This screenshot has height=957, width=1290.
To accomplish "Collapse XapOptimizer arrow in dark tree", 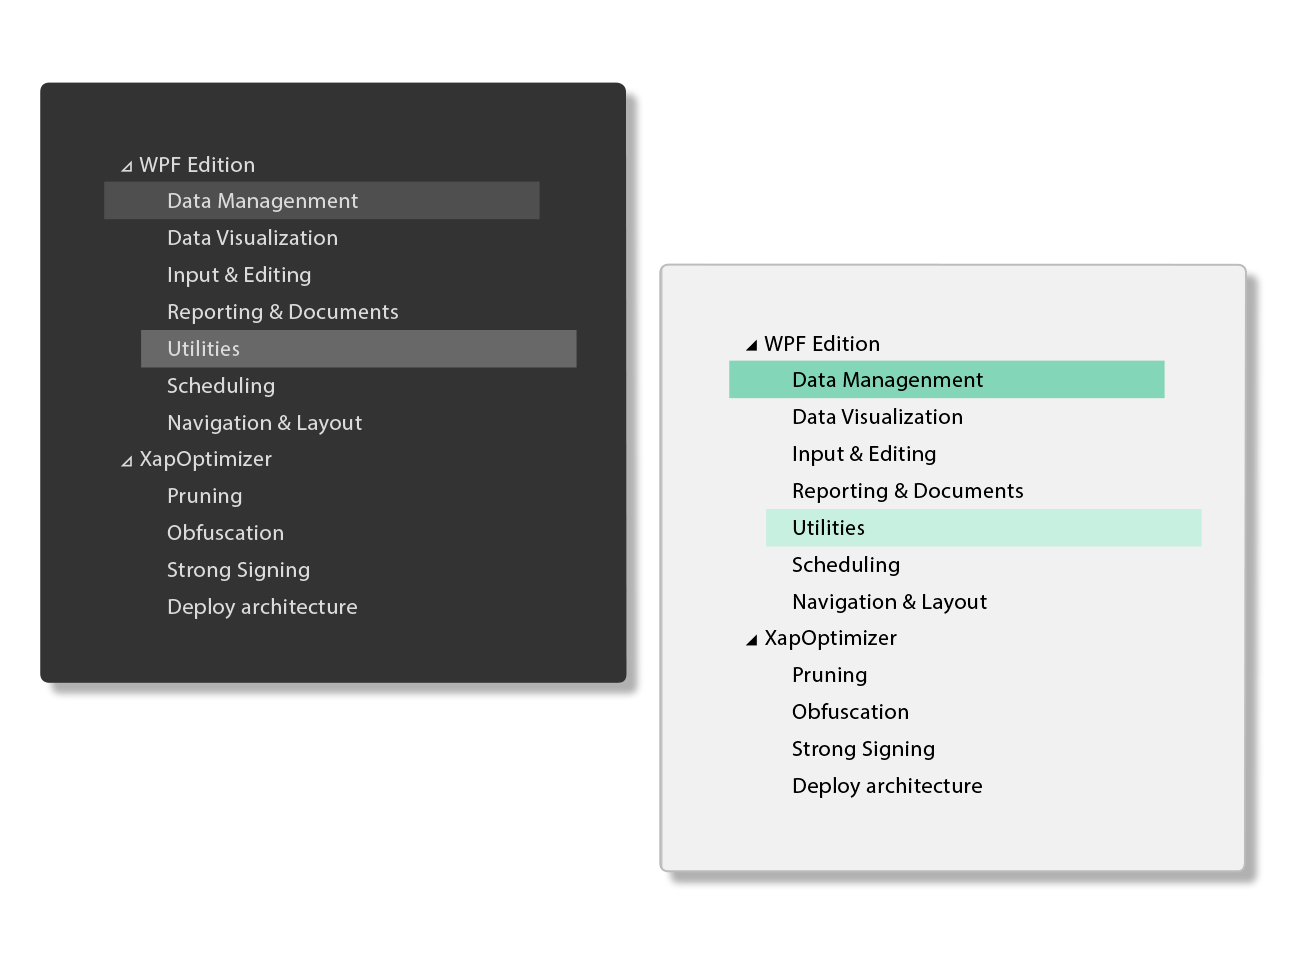I will tap(127, 461).
